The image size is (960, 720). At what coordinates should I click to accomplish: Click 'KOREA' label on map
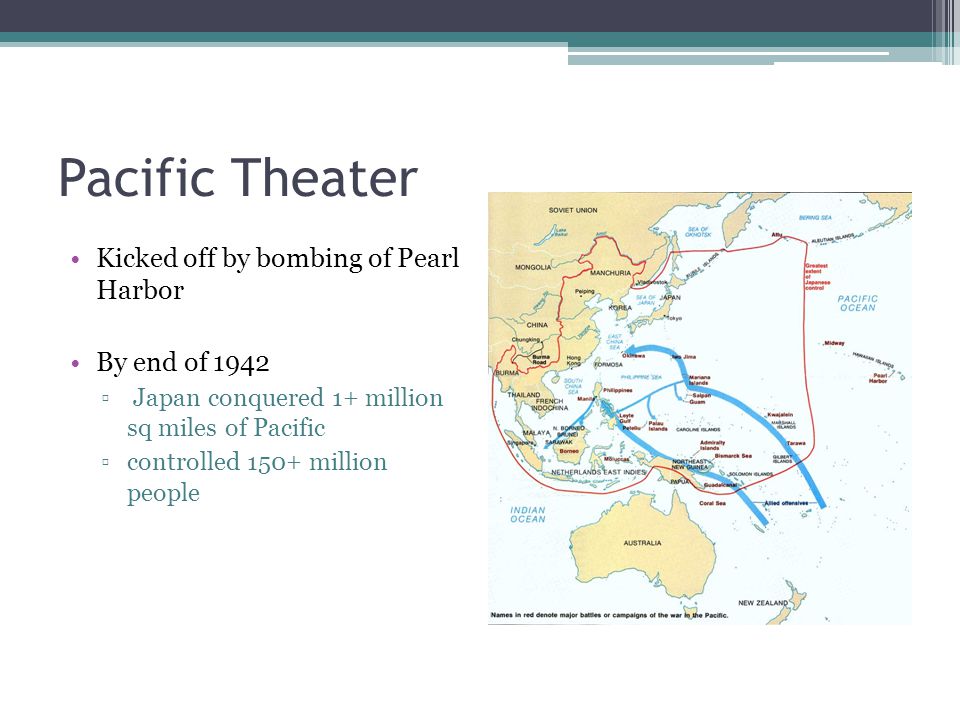click(620, 308)
